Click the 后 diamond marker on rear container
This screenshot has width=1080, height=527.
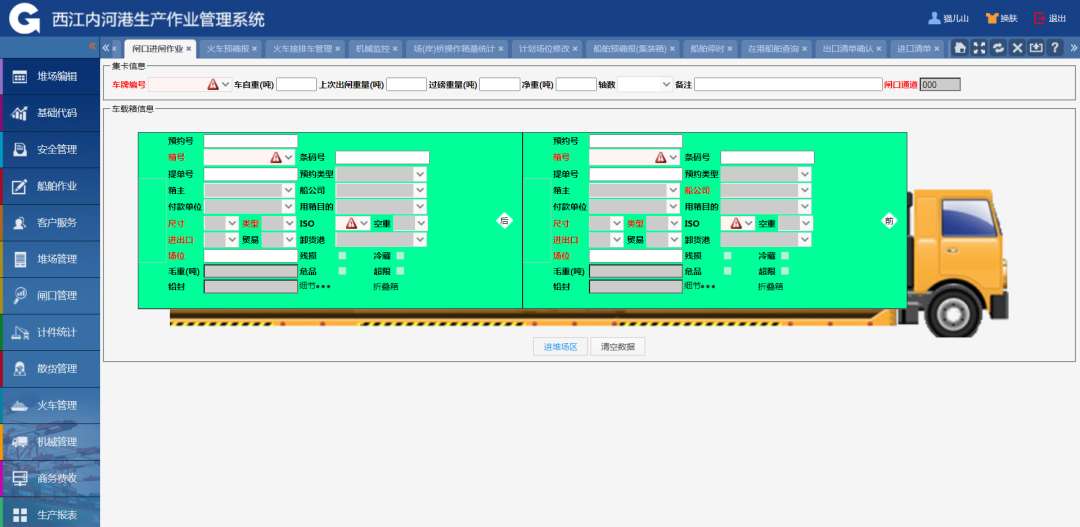tap(505, 221)
